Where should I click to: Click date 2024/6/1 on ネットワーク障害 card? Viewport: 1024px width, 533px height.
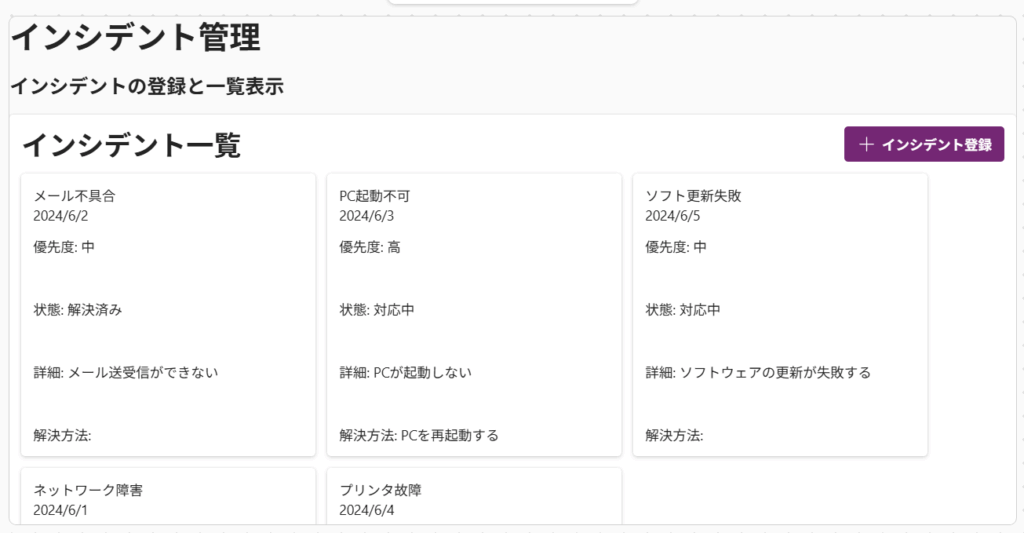coord(62,510)
